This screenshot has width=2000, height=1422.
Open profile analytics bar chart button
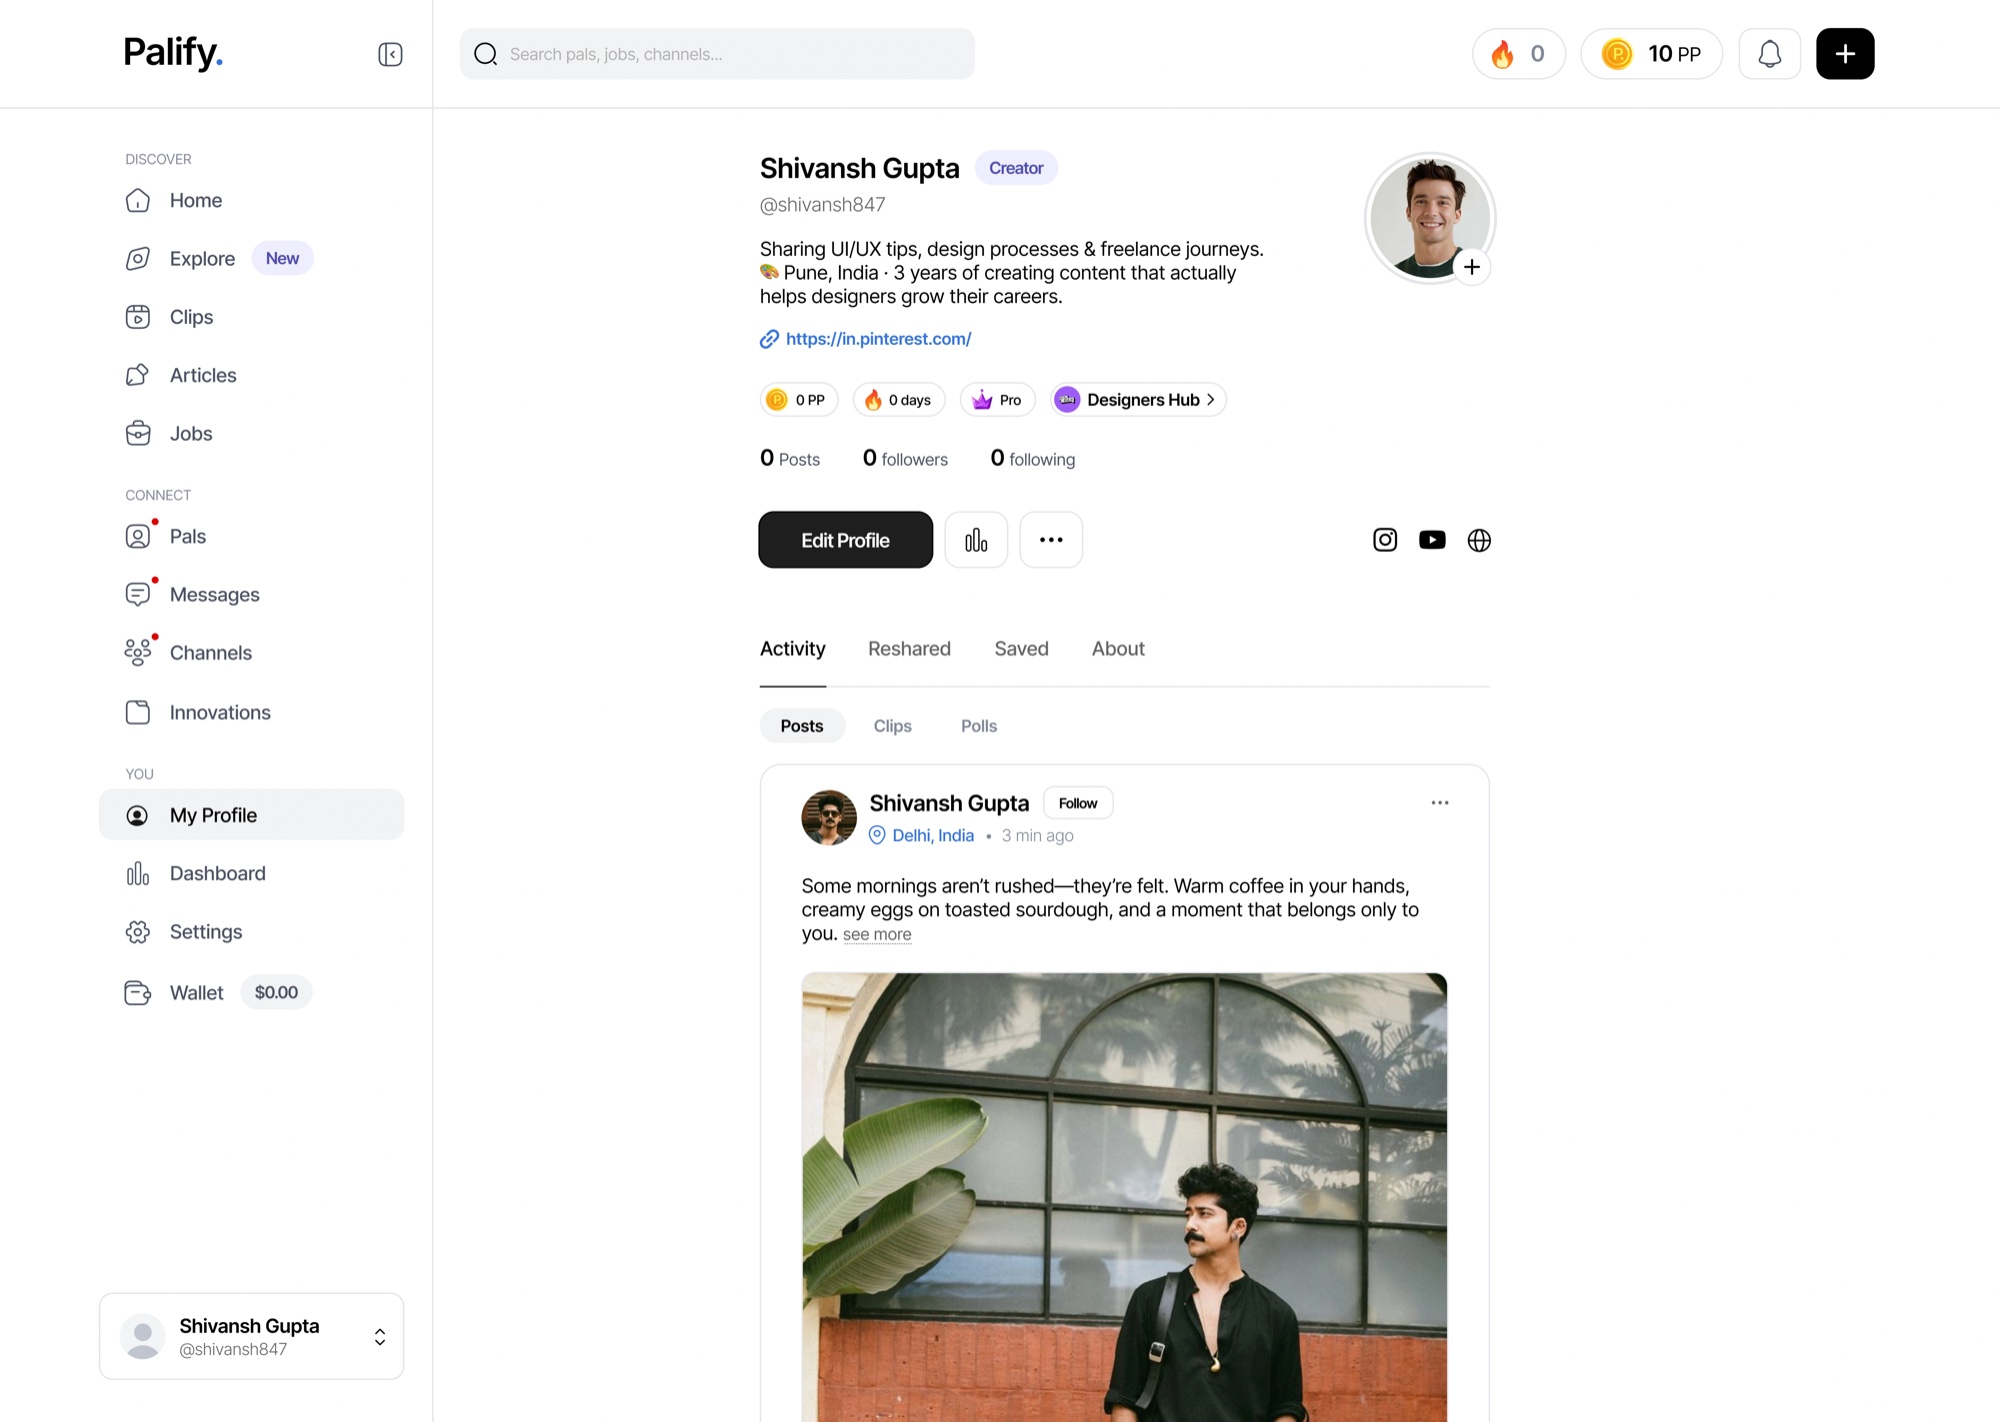pos(976,540)
